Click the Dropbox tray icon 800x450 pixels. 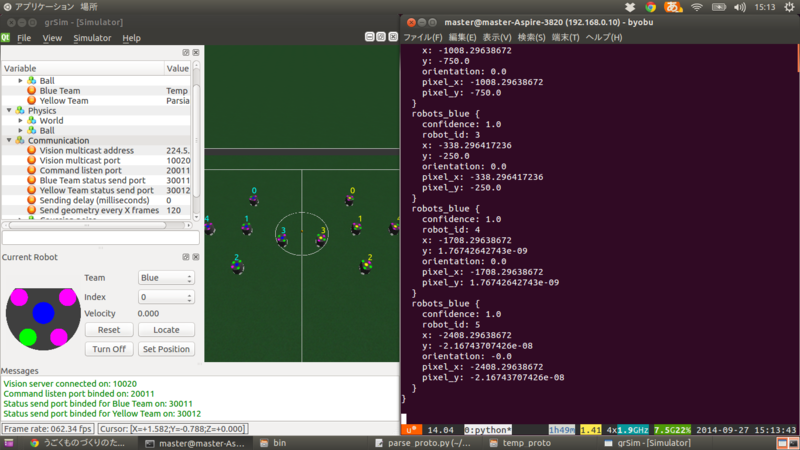[630, 7]
